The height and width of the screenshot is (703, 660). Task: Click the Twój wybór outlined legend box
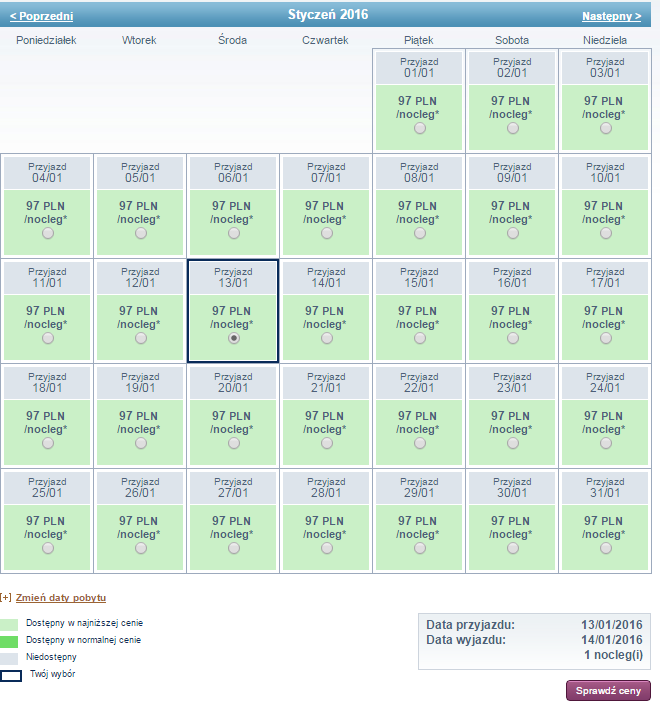click(11, 676)
